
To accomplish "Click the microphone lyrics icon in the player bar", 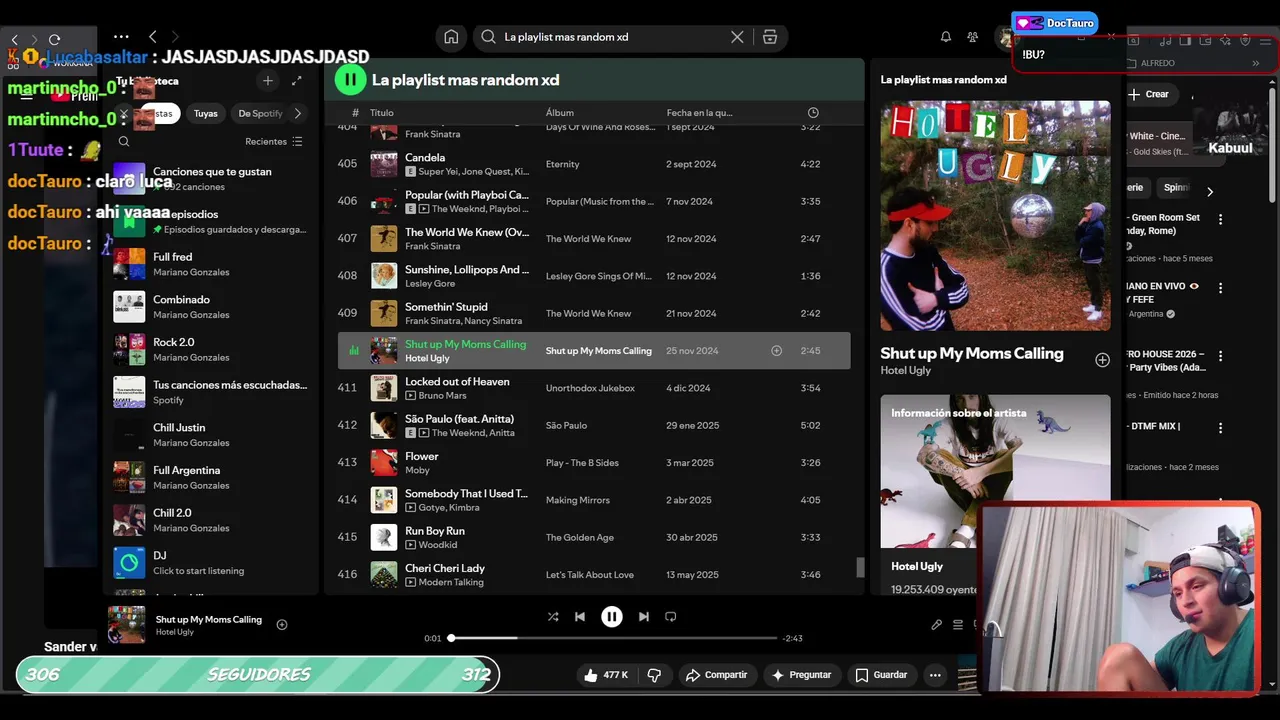I will pyautogui.click(x=936, y=625).
